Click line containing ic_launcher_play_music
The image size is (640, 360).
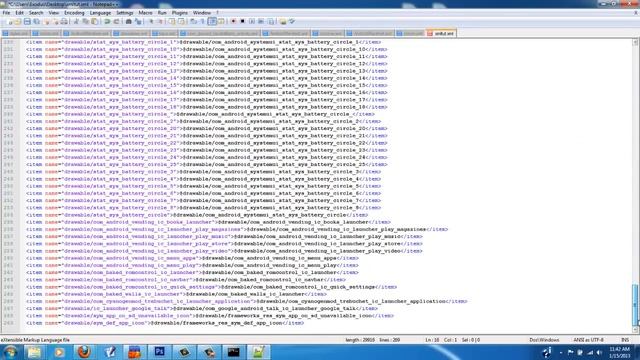[224, 236]
